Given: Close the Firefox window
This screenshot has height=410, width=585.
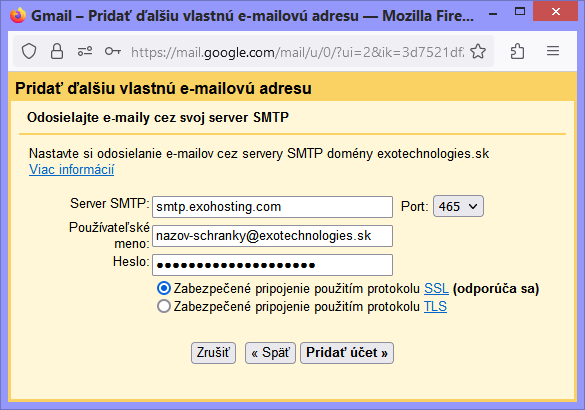Looking at the screenshot, I should [556, 12].
